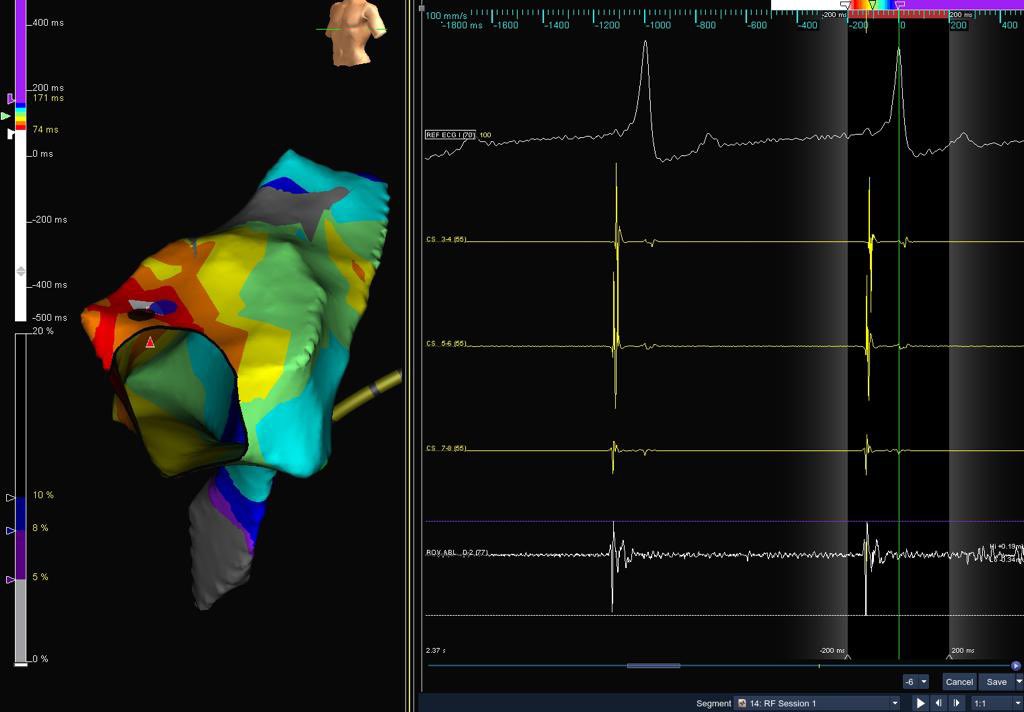Click the Play button in the segment bar
The image size is (1024, 712).
click(x=920, y=703)
